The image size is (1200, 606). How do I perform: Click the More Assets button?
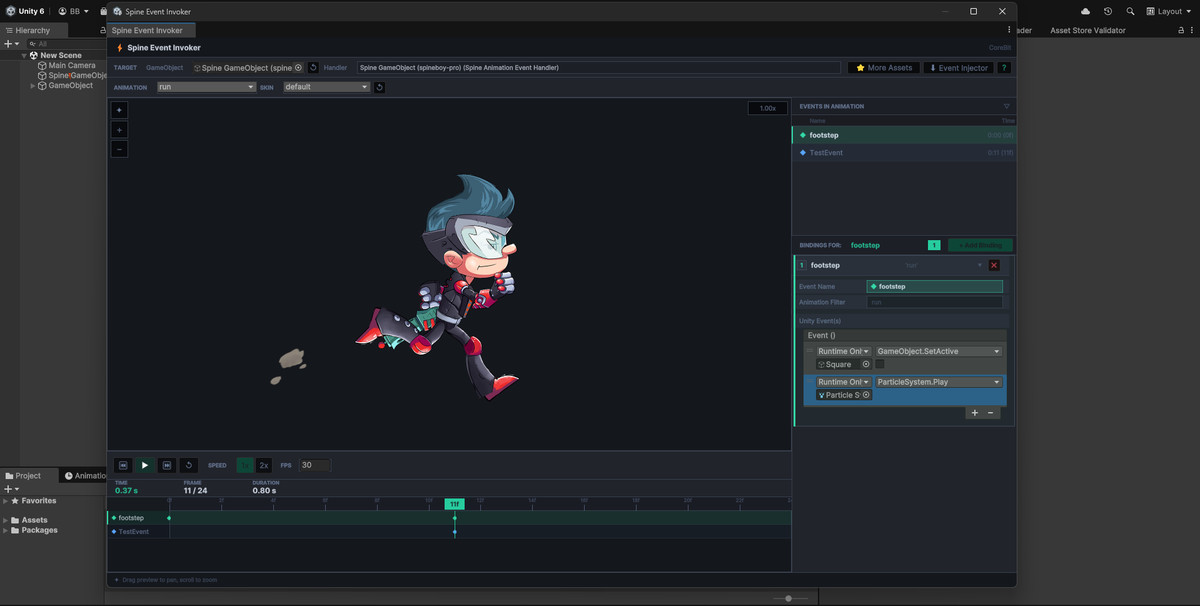884,68
